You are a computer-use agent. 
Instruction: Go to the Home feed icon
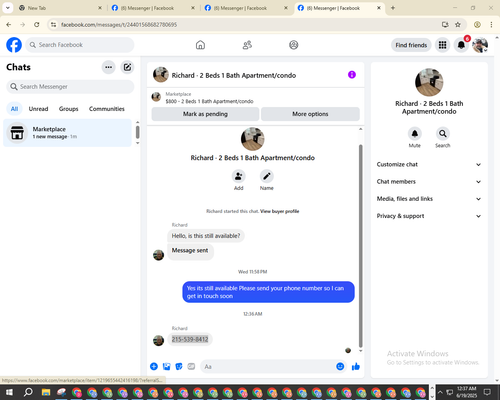[x=200, y=45]
